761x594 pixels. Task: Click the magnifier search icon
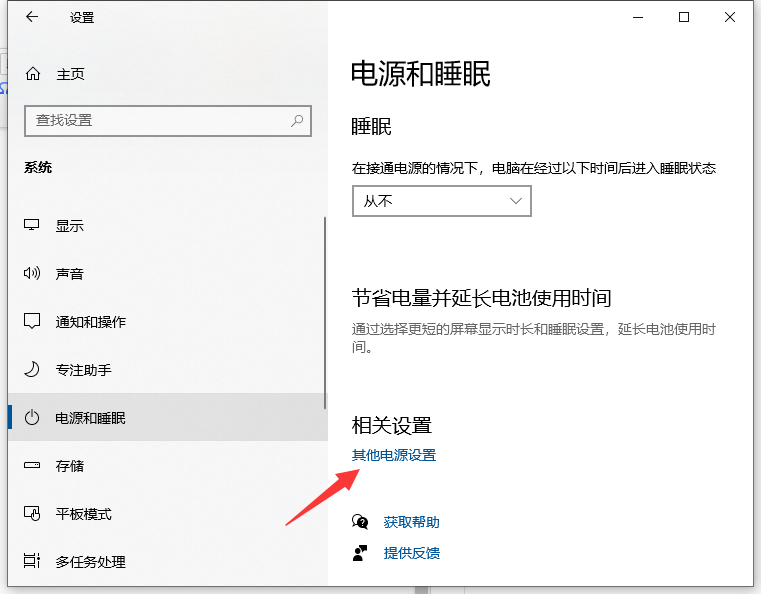297,120
